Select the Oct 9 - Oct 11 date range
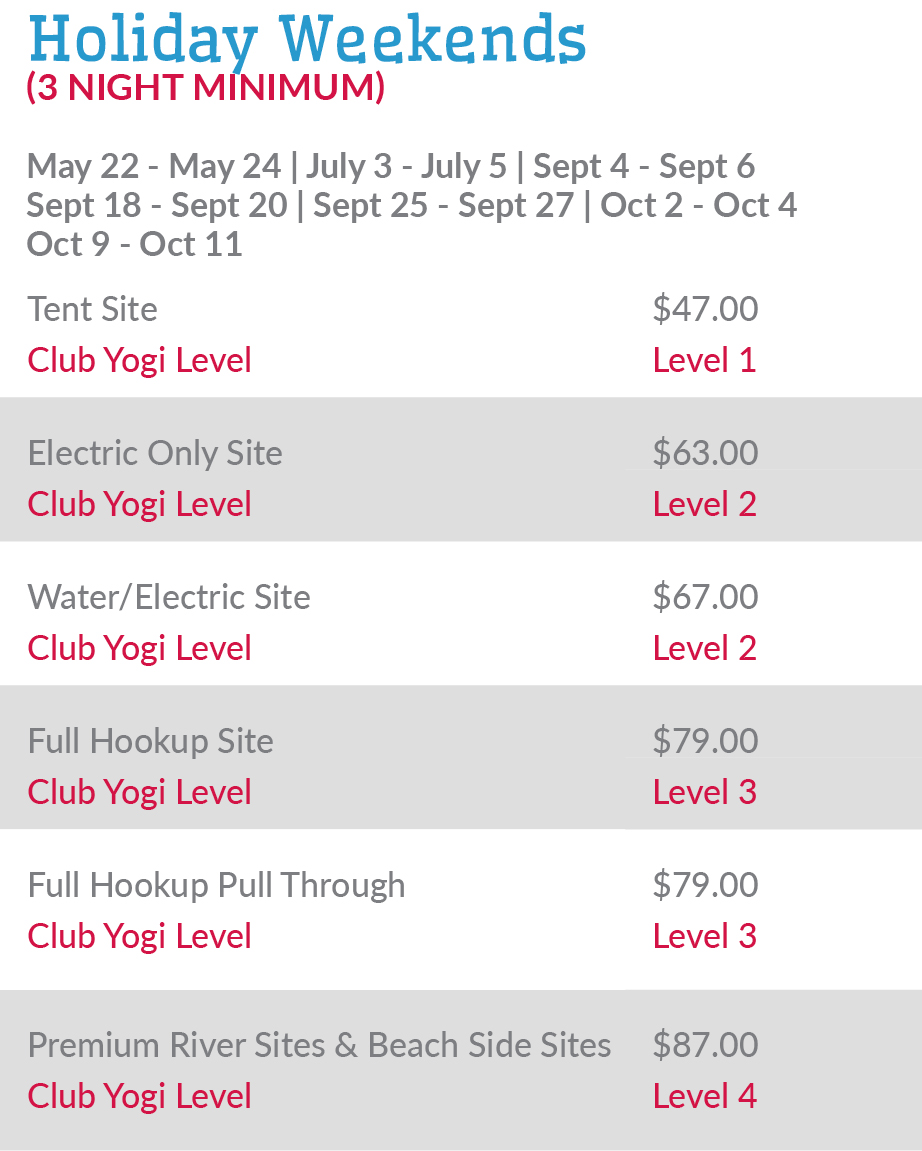The width and height of the screenshot is (922, 1151). tap(134, 244)
